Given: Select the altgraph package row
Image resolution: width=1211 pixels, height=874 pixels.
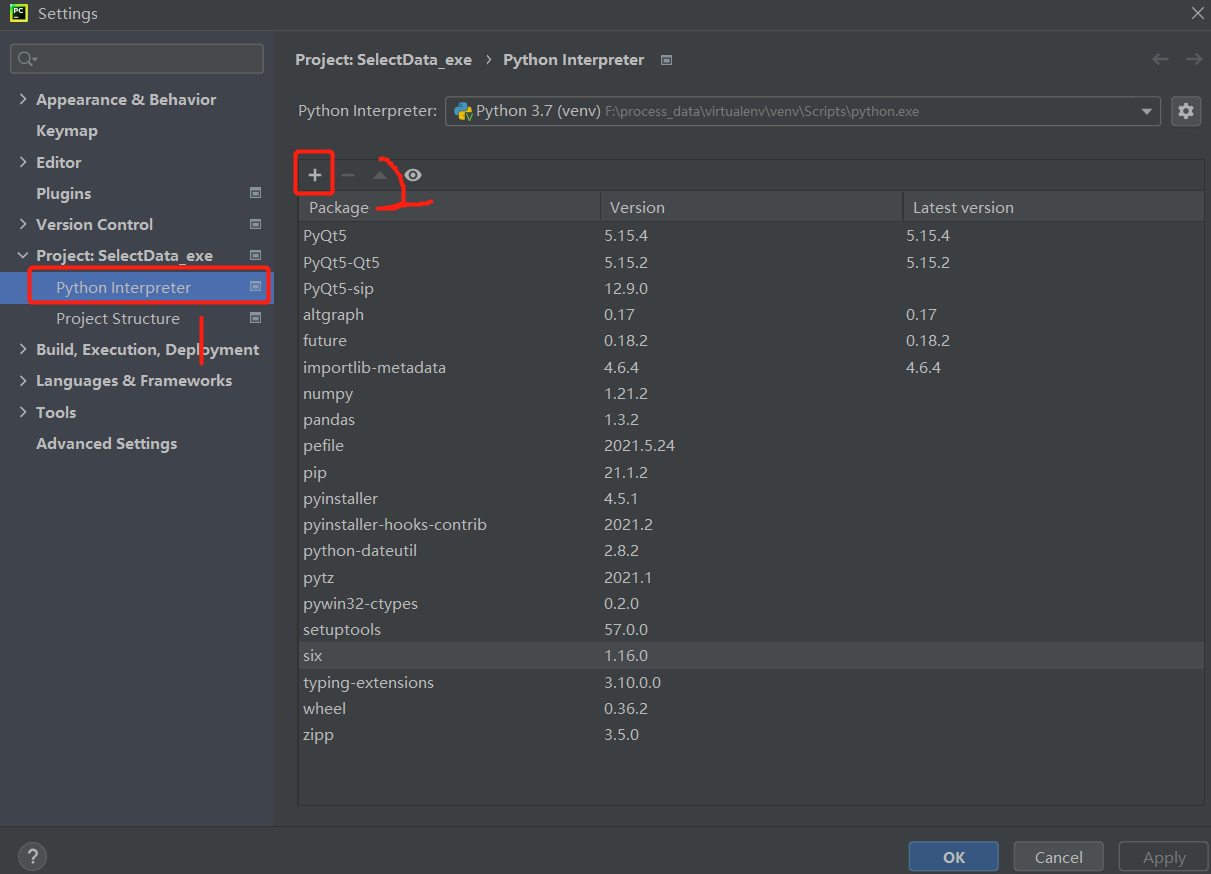Looking at the screenshot, I should pyautogui.click(x=751, y=314).
